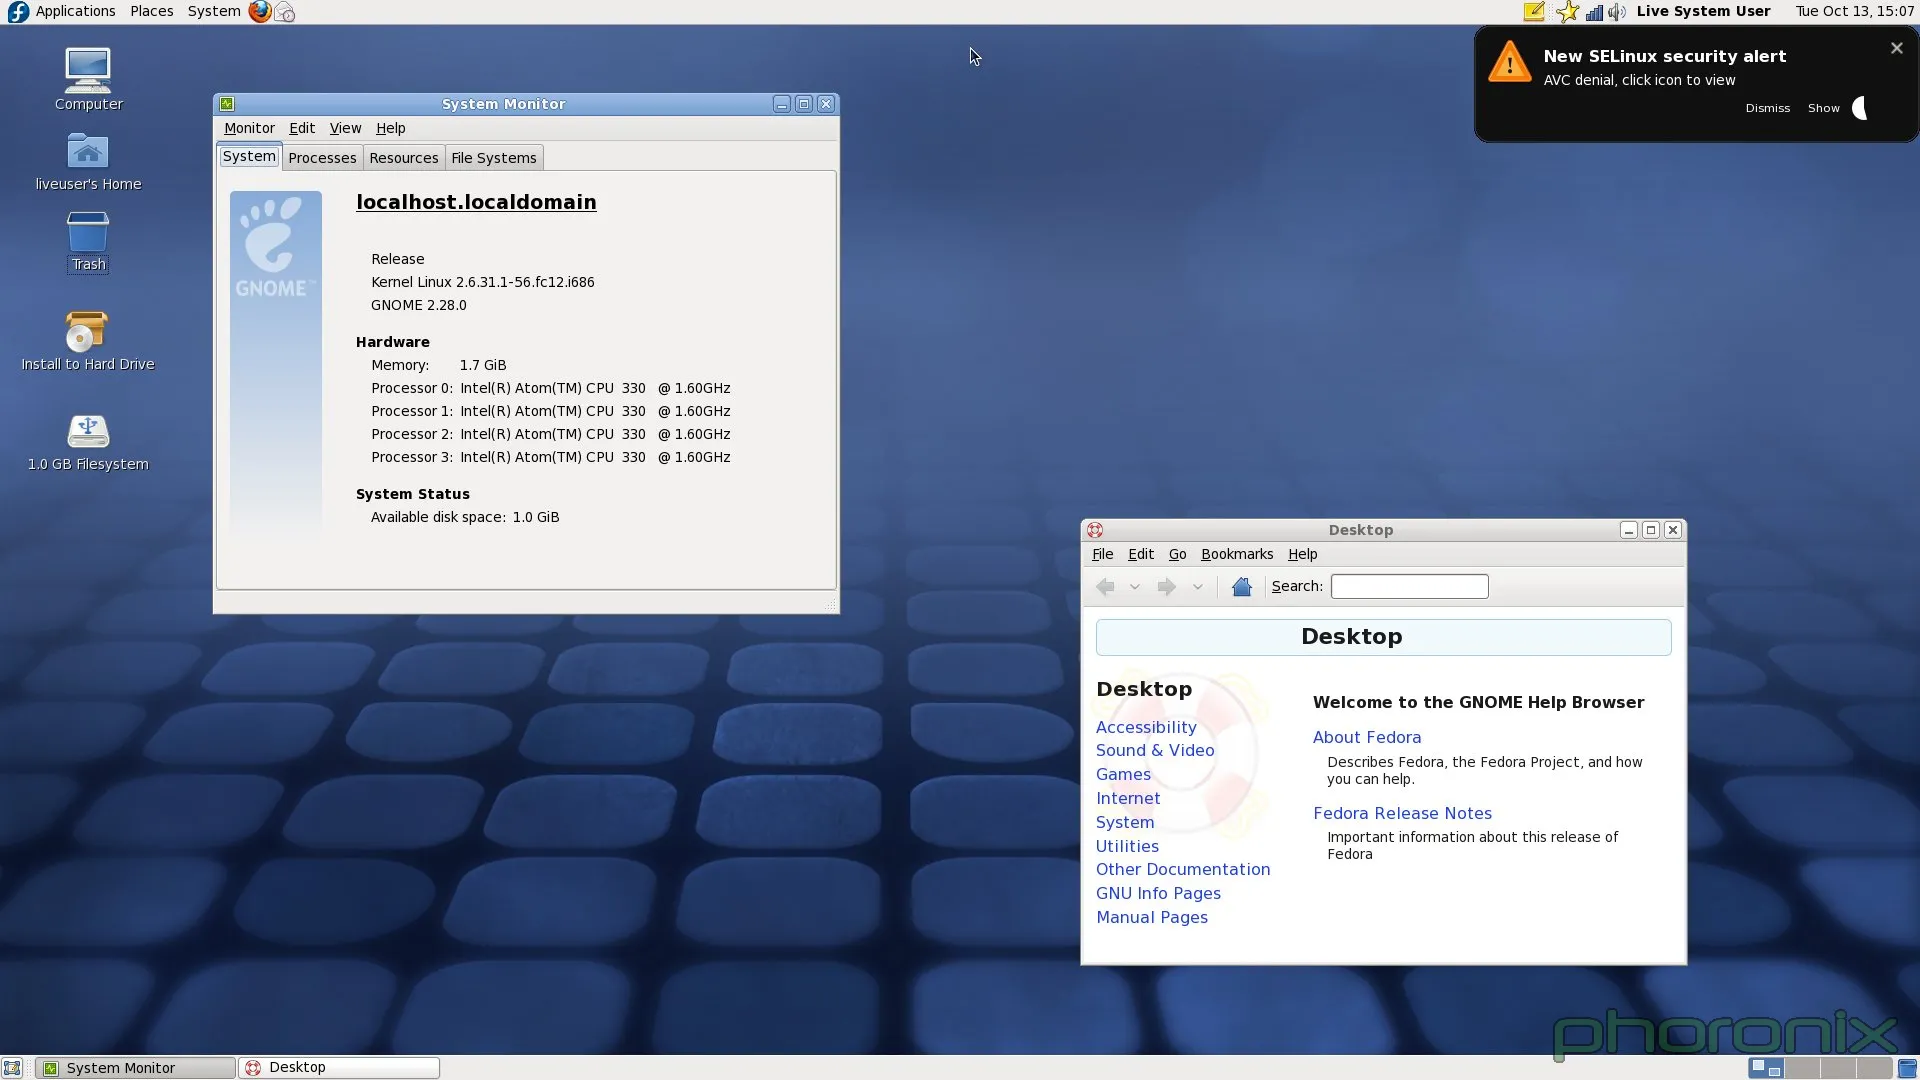Screen dimensions: 1920x1080
Task: Open Manual Pages link
Action: point(1152,917)
